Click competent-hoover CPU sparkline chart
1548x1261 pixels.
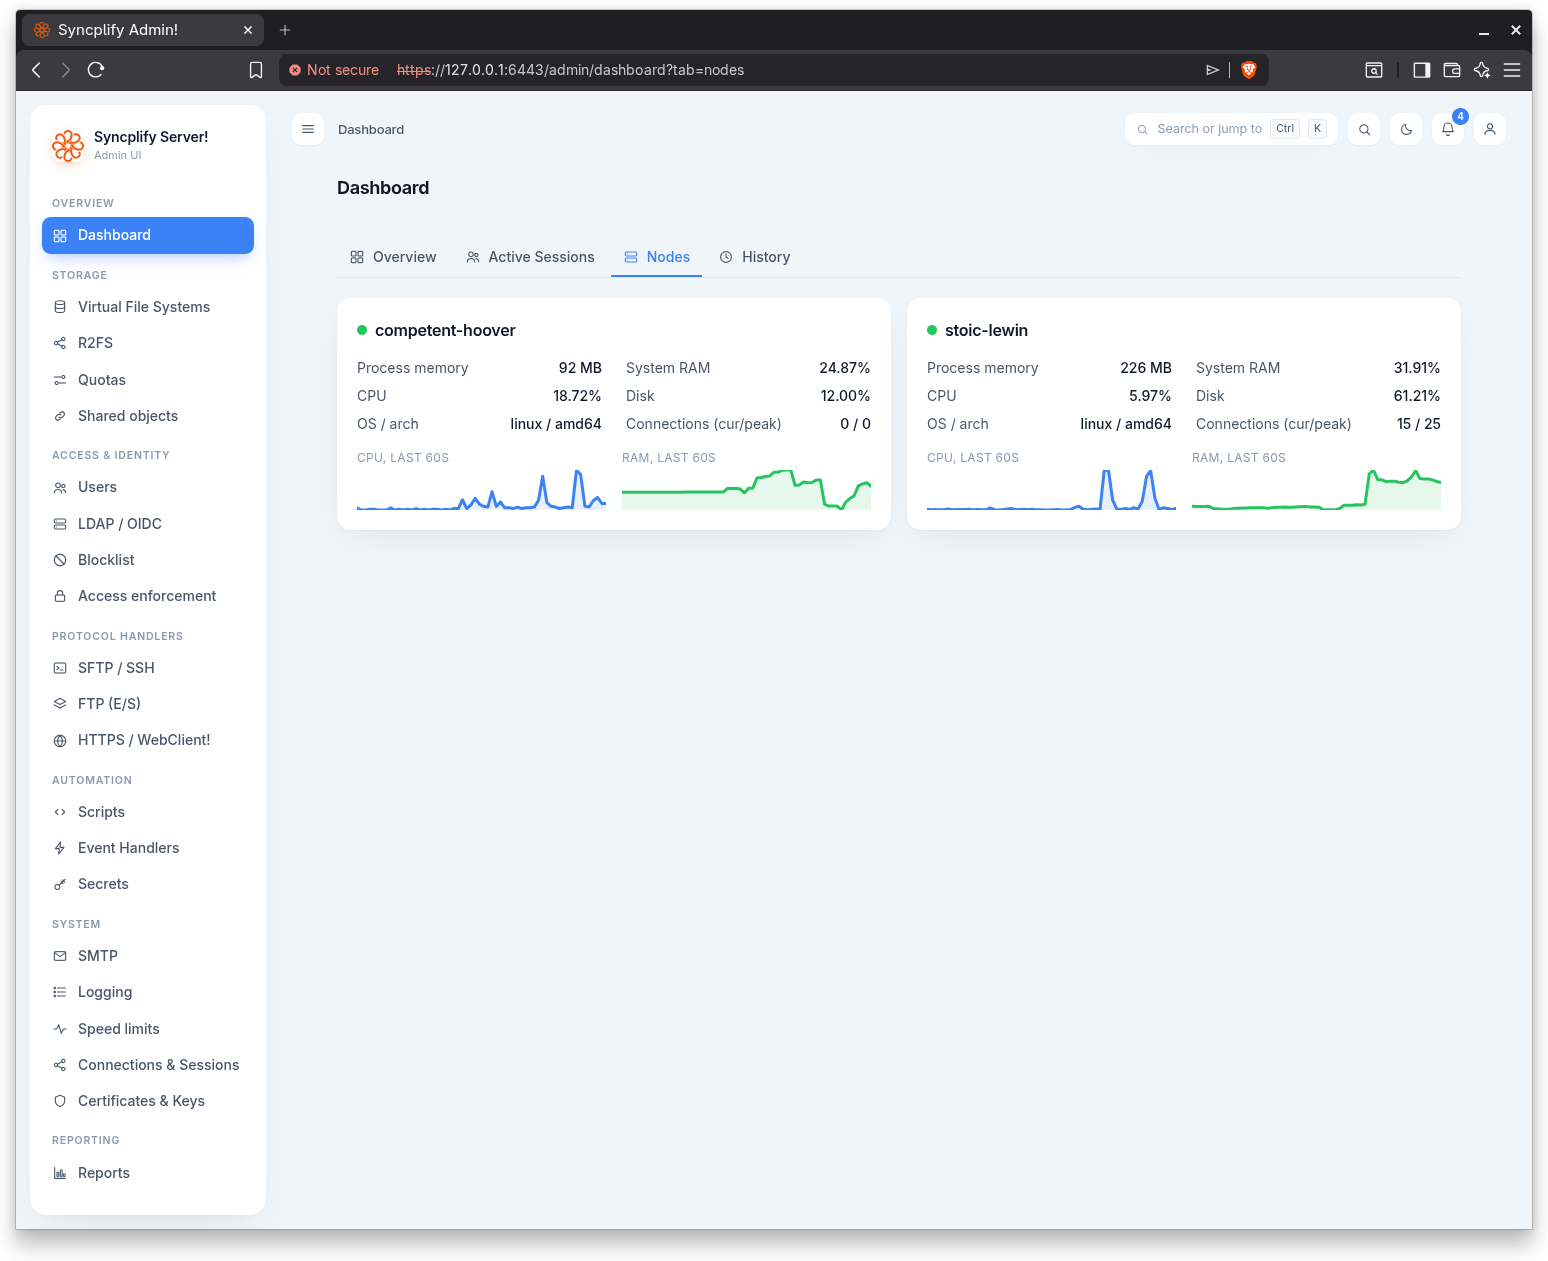pyautogui.click(x=481, y=489)
